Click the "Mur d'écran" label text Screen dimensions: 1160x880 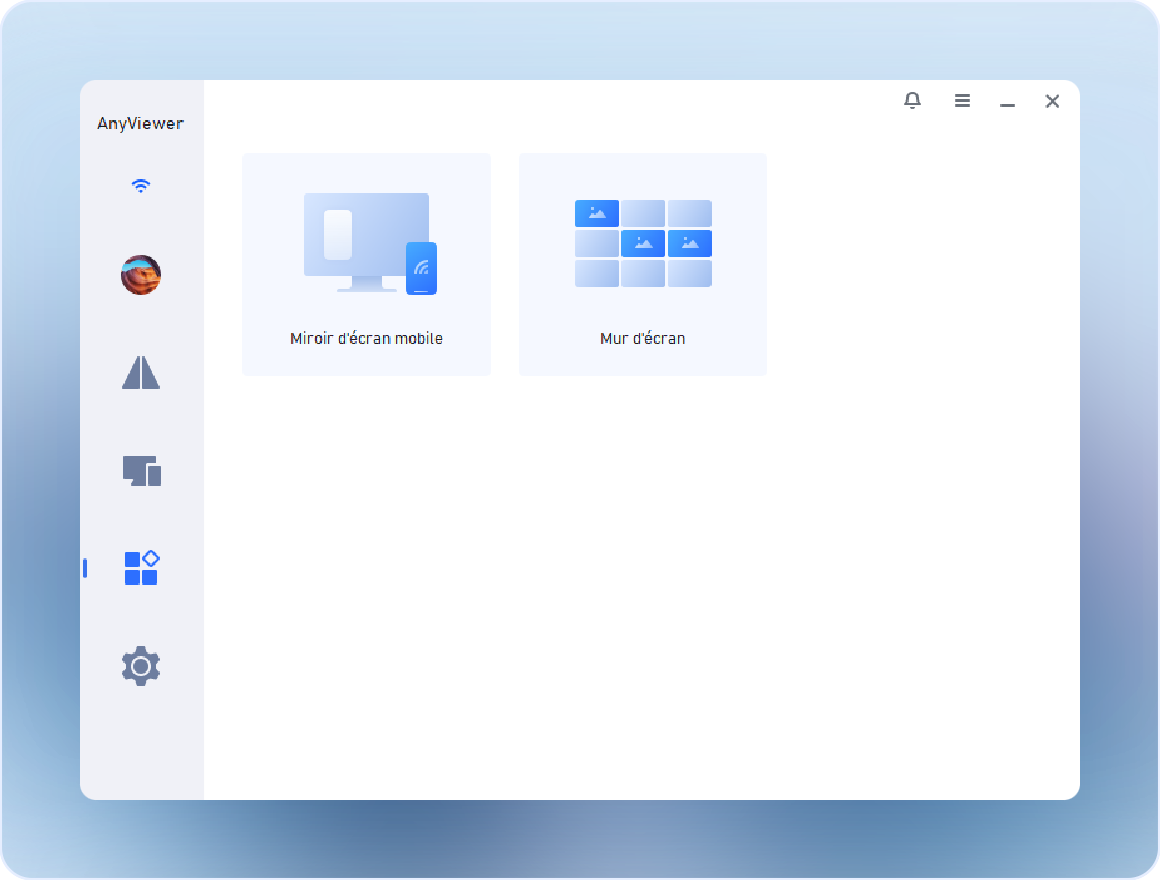[x=642, y=338]
